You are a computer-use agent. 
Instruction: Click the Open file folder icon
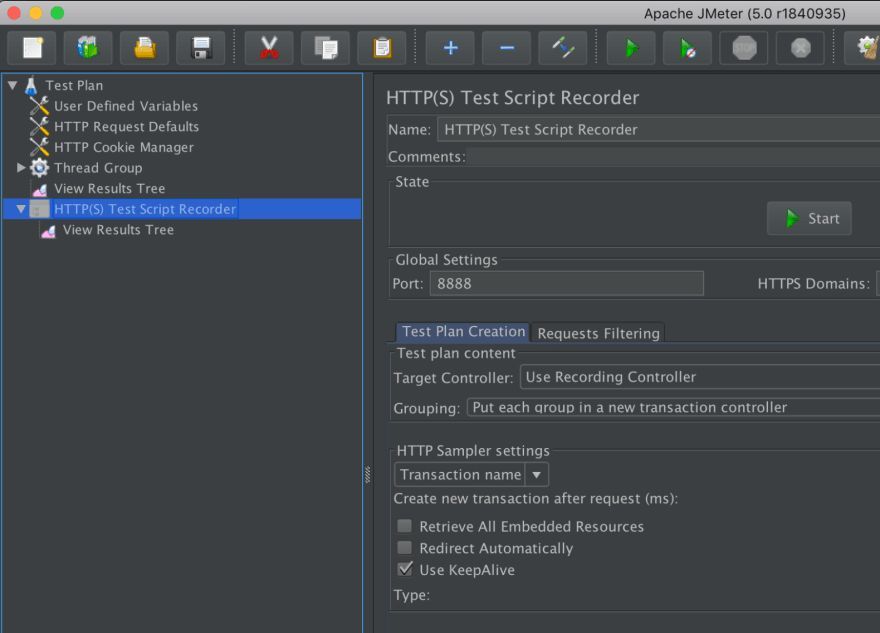(x=145, y=48)
